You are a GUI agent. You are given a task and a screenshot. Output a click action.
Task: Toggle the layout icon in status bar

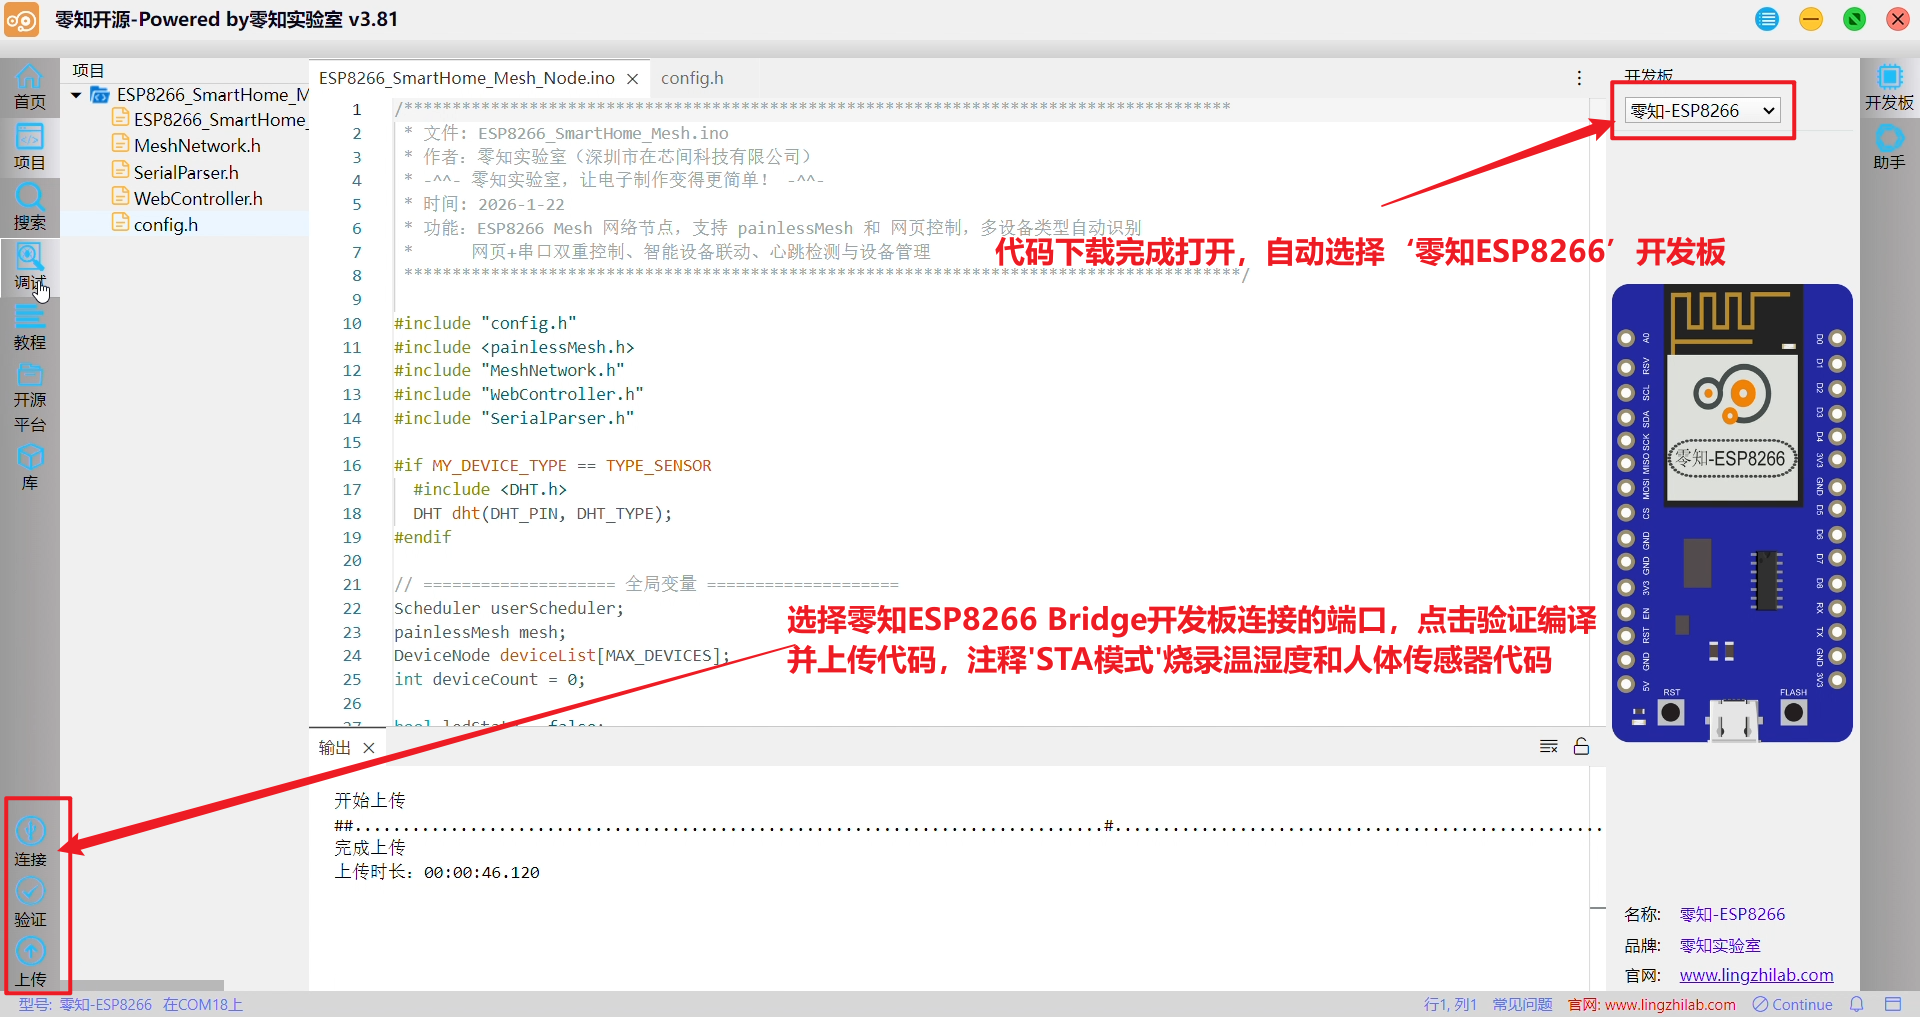(1893, 1004)
